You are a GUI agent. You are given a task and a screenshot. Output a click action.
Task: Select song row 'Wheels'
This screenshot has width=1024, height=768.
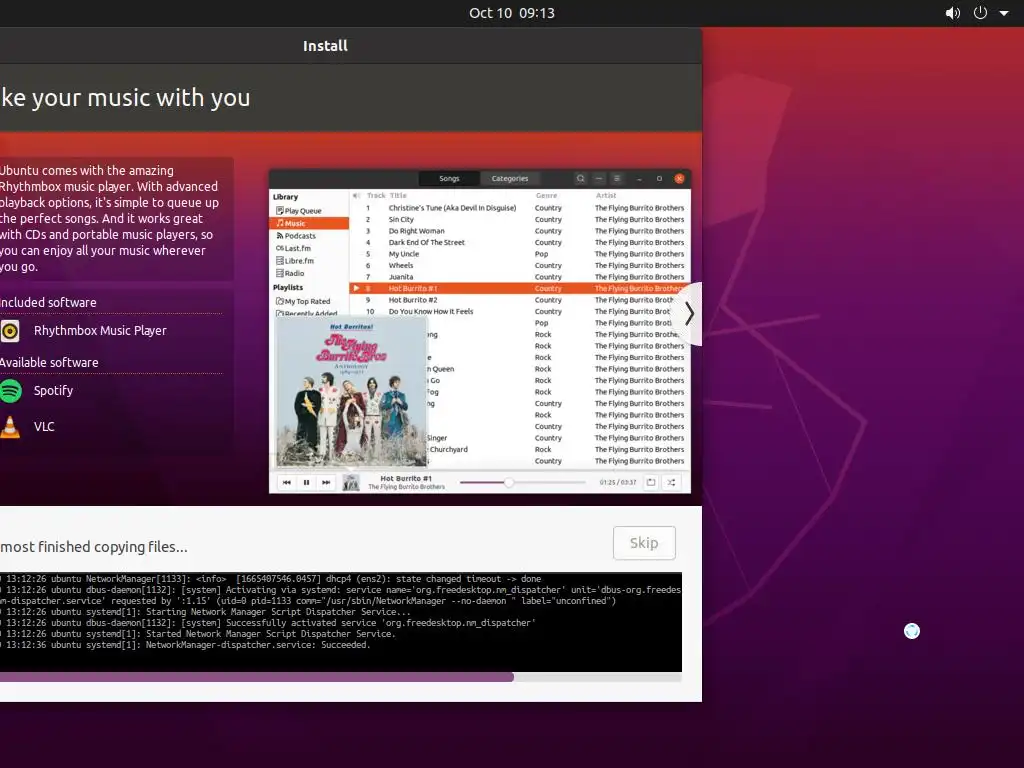520,266
